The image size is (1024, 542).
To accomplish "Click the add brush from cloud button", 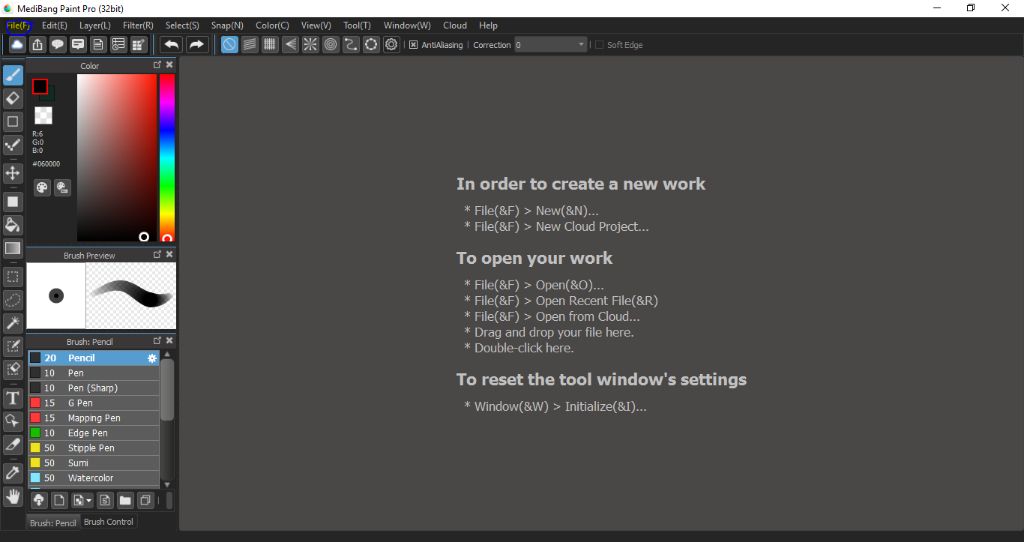I will [x=39, y=501].
